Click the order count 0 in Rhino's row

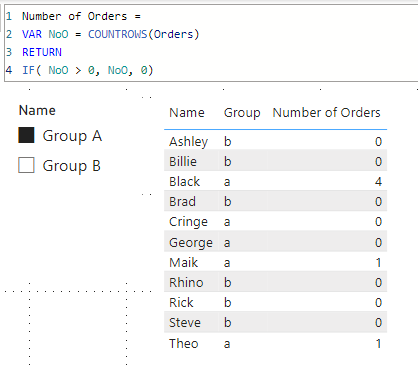(378, 282)
